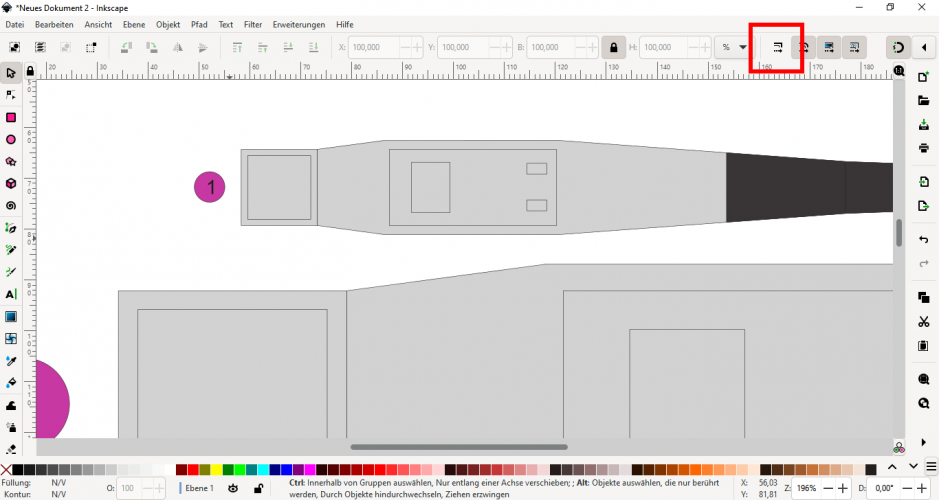Toggle snapping on or off
Image resolution: width=939 pixels, height=500 pixels.
(x=898, y=47)
